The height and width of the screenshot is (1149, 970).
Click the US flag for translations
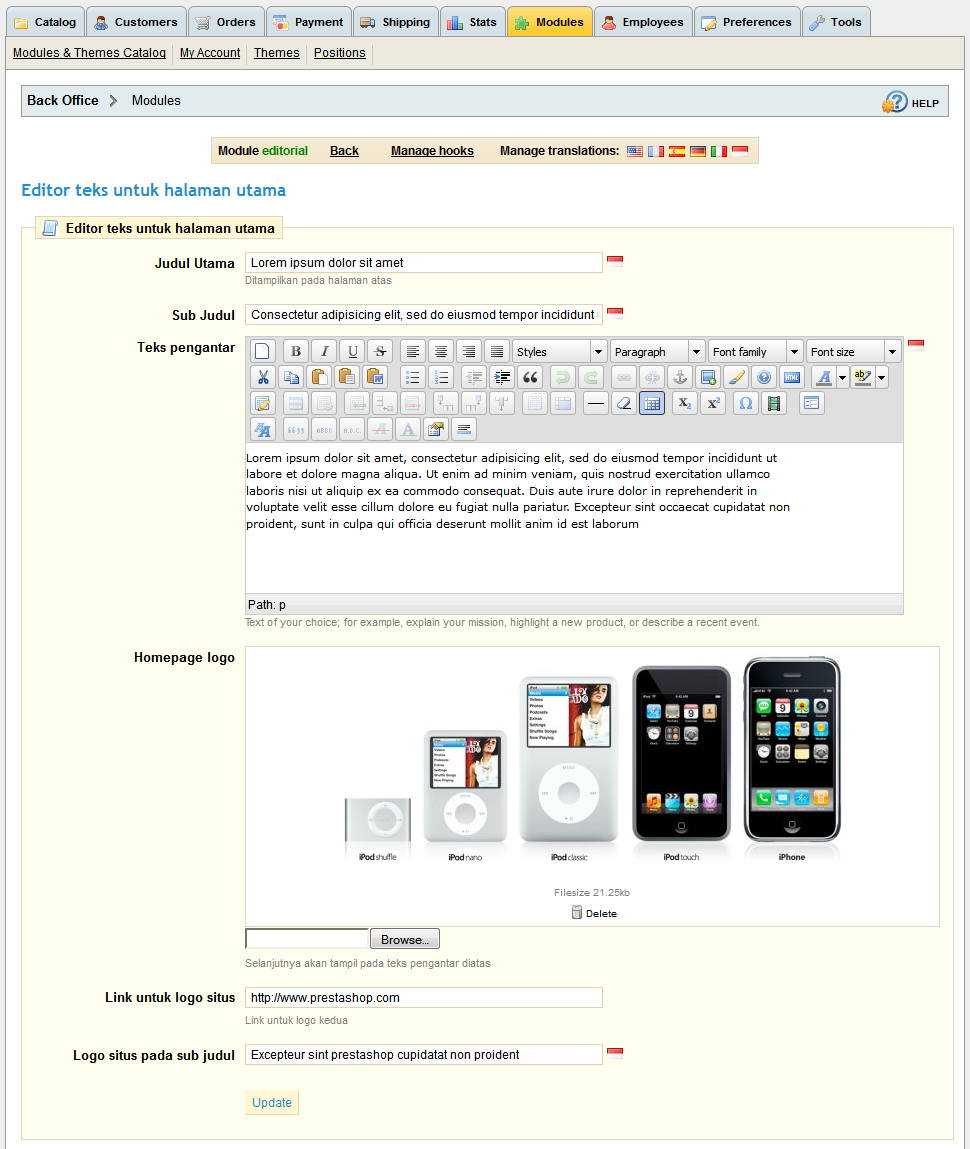[635, 151]
